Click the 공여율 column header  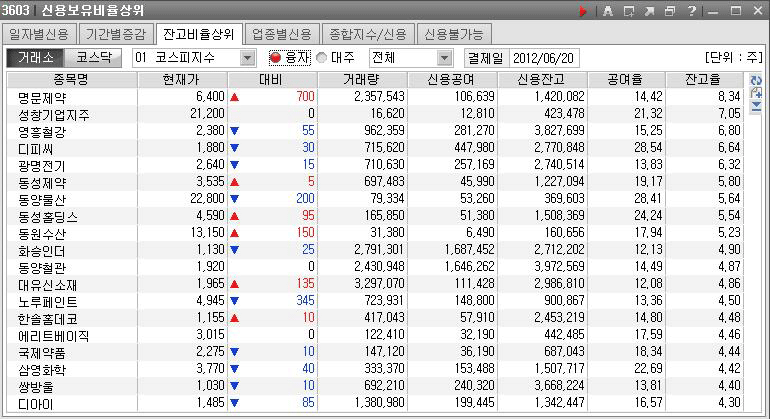click(x=627, y=80)
